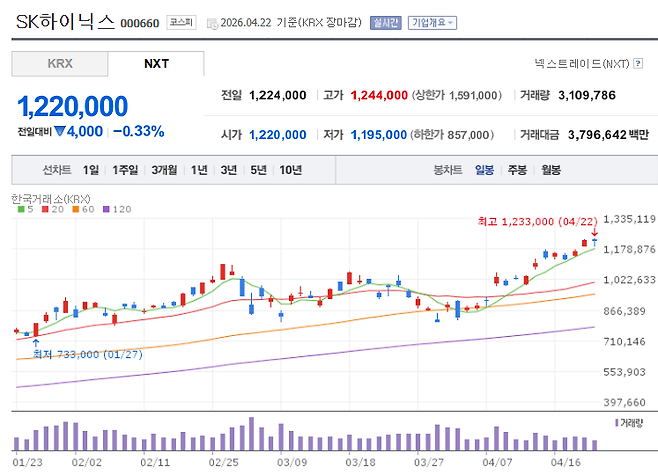This screenshot has width=658, height=475.
Task: Switch to the 주봉 weekly candle chart
Action: coord(517,170)
